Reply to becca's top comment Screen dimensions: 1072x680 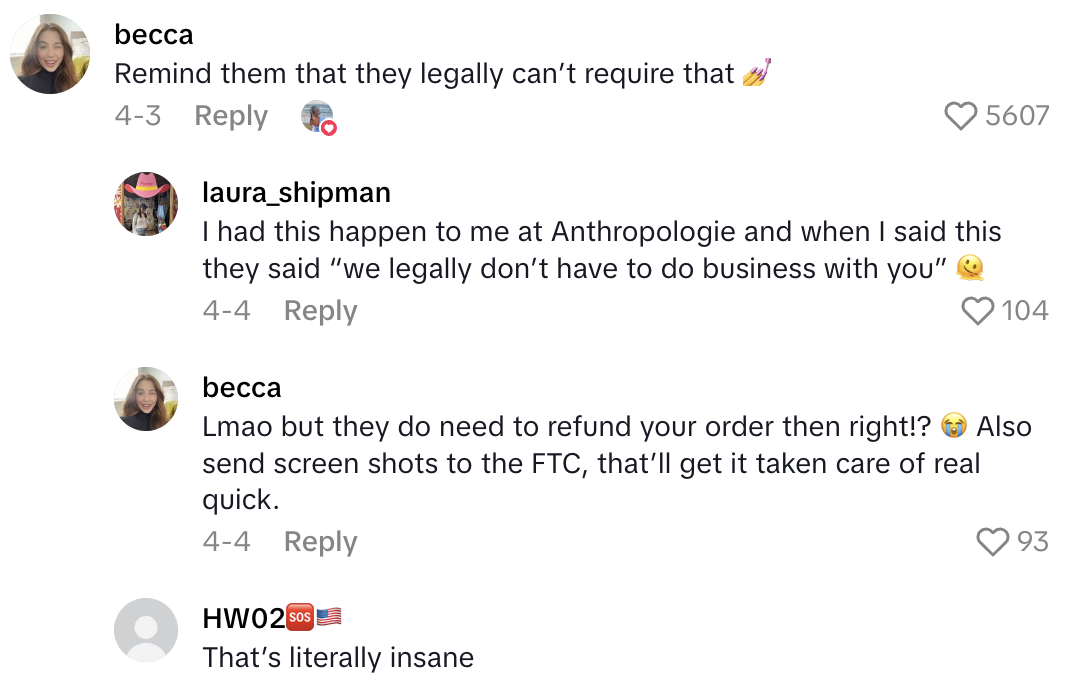[231, 115]
